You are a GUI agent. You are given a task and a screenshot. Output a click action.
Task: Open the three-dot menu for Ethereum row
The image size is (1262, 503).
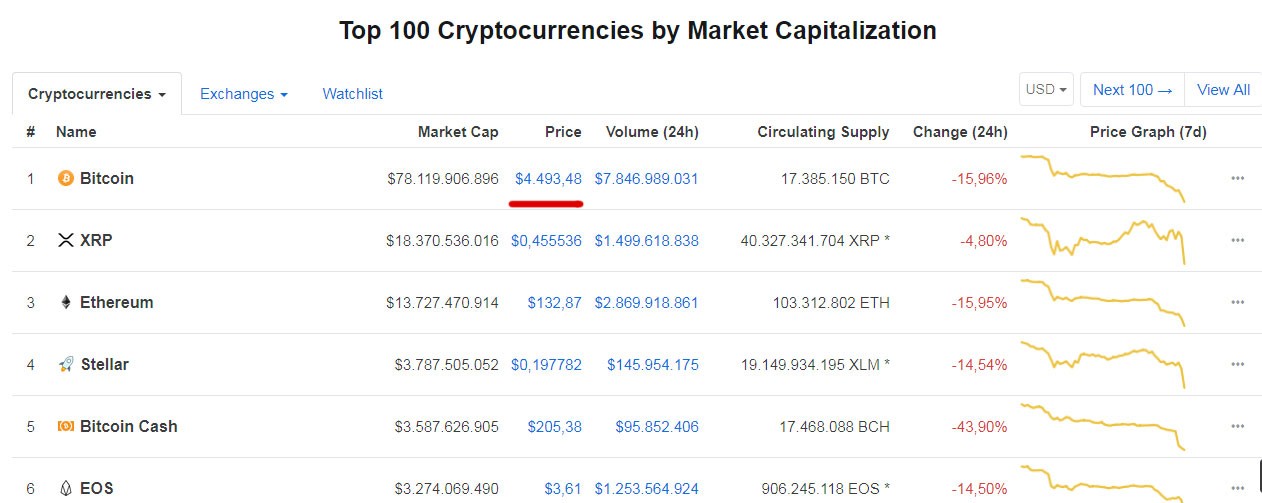pyautogui.click(x=1237, y=303)
